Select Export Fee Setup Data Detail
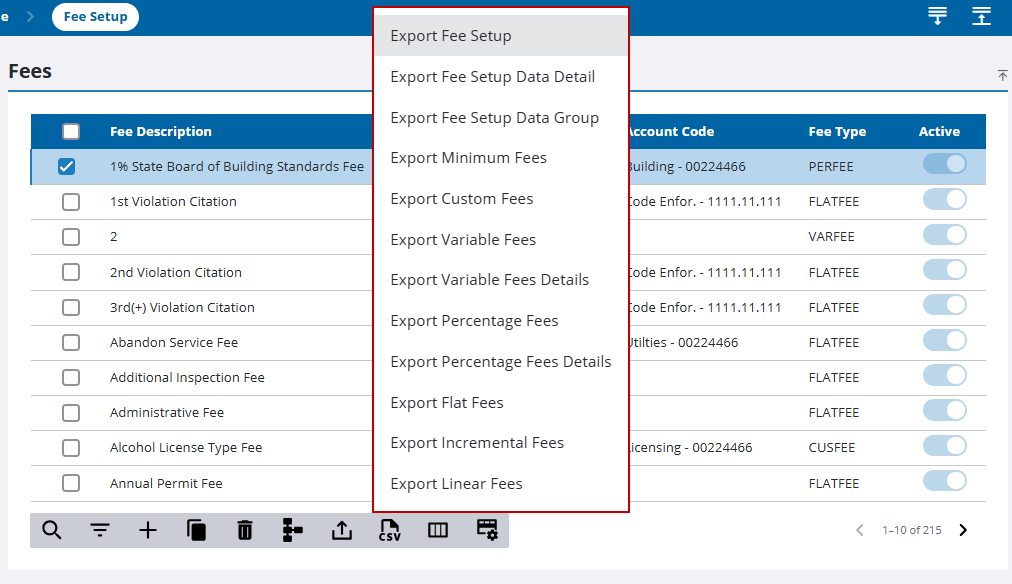1012x584 pixels. (x=492, y=77)
